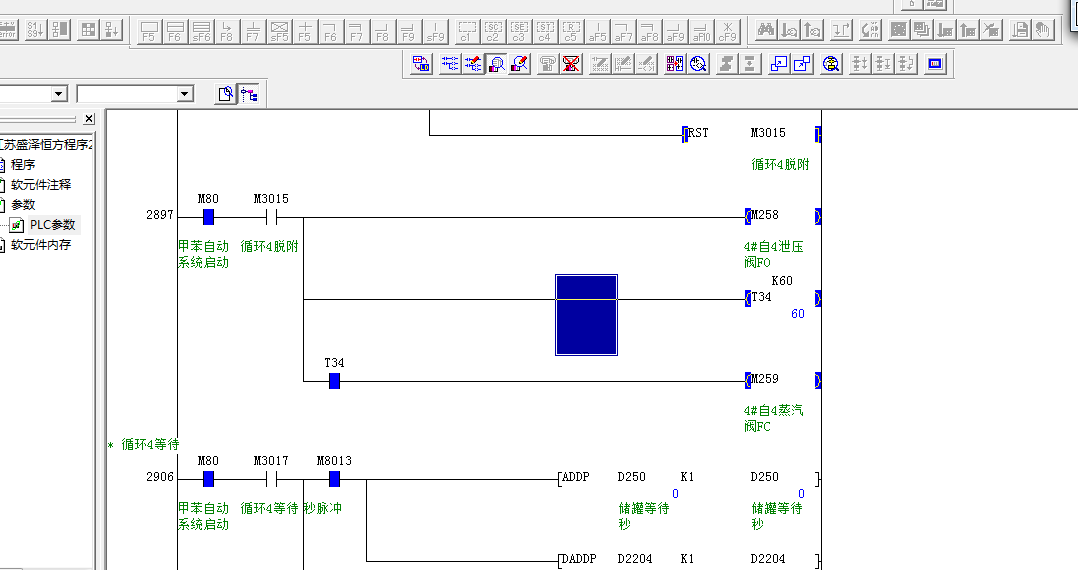
Task: Open 软元件注释 in the project tree
Action: pyautogui.click(x=40, y=185)
